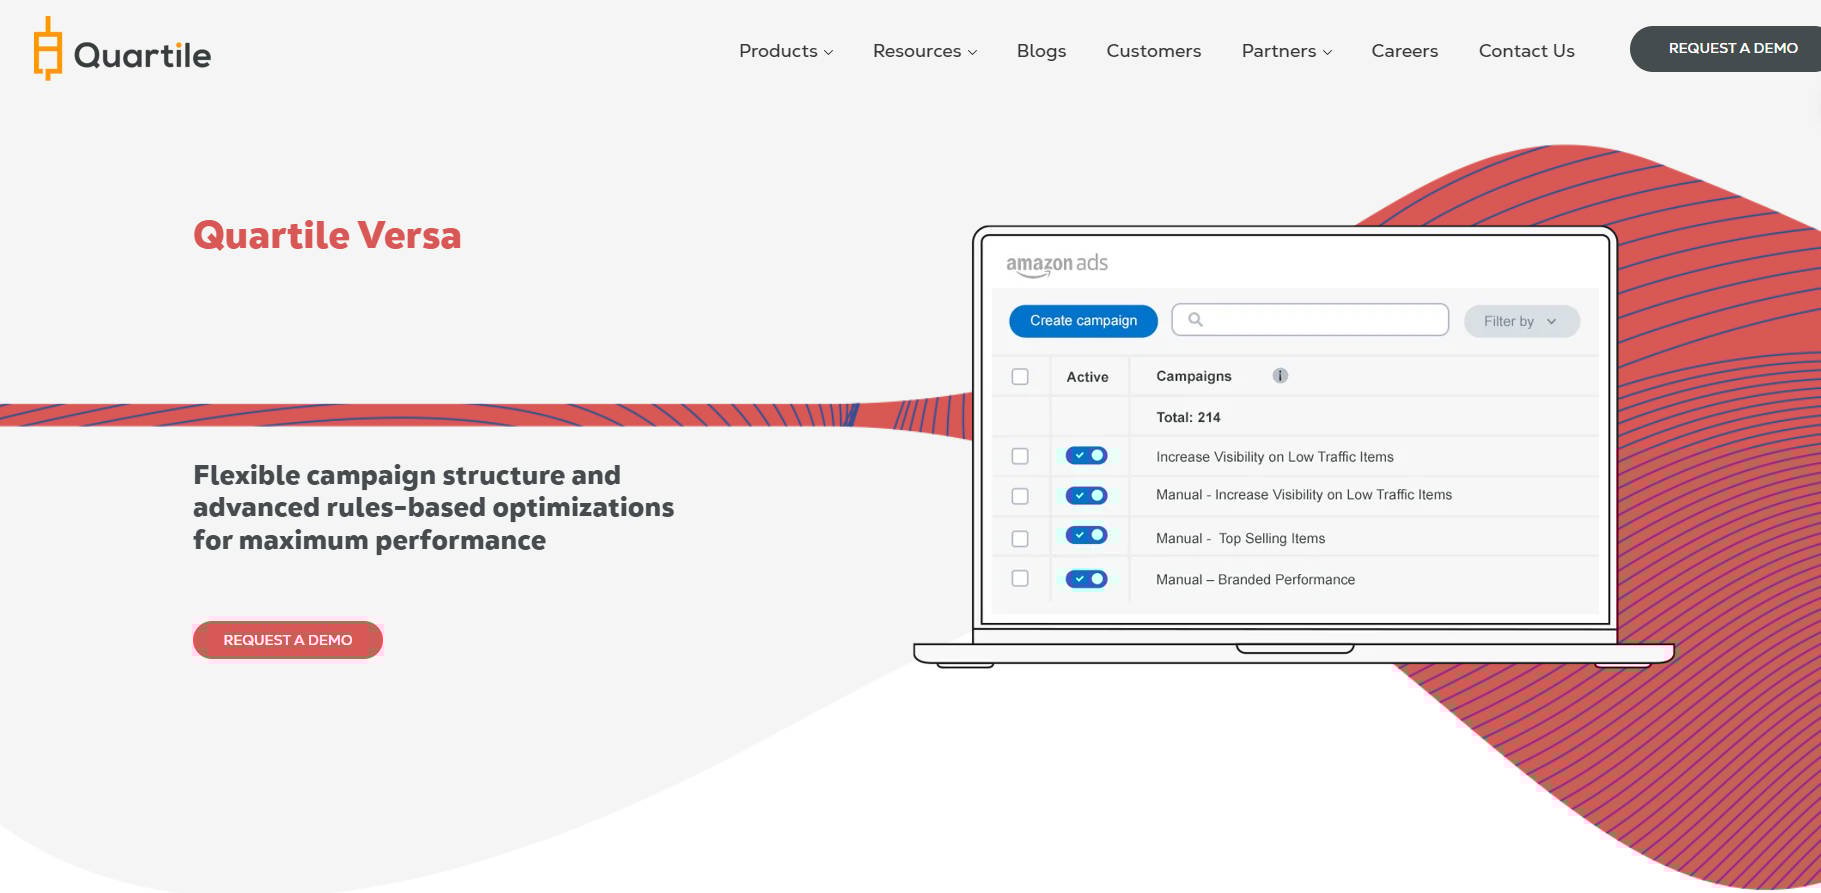Toggle the Increase Visibility on Low Traffic switch
The height and width of the screenshot is (893, 1821).
click(1086, 456)
